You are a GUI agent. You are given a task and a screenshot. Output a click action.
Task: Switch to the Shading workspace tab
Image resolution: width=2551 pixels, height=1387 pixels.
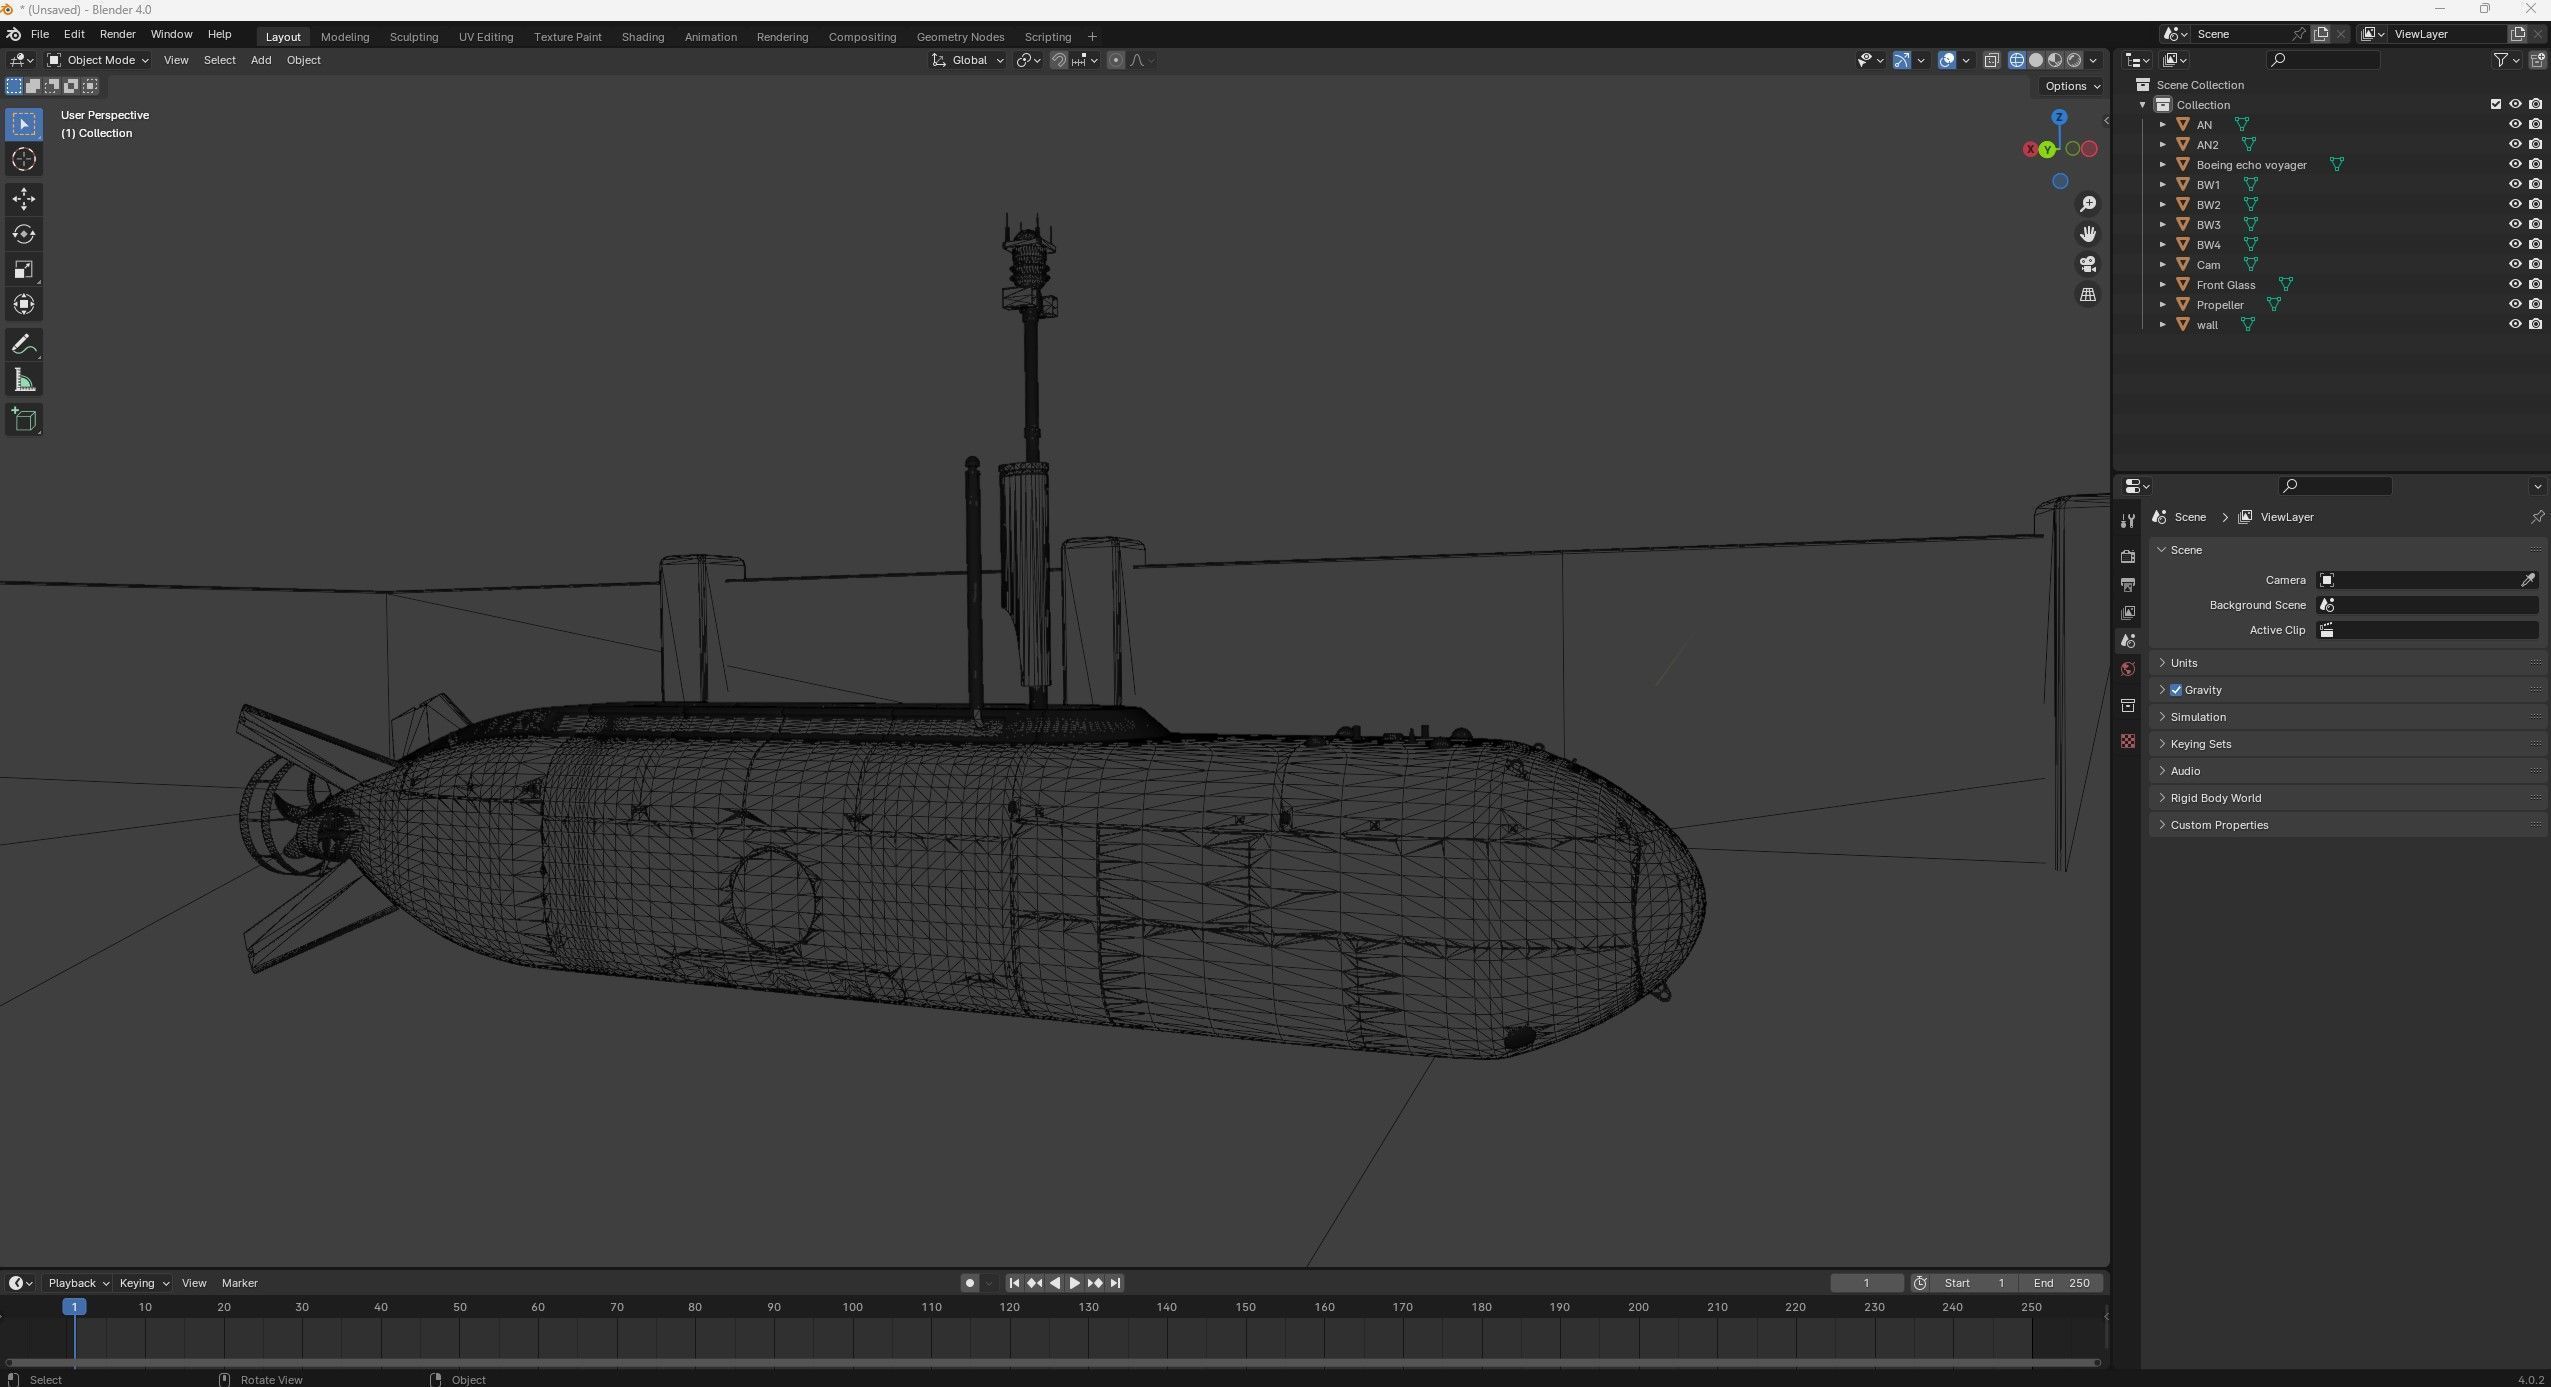(x=642, y=37)
